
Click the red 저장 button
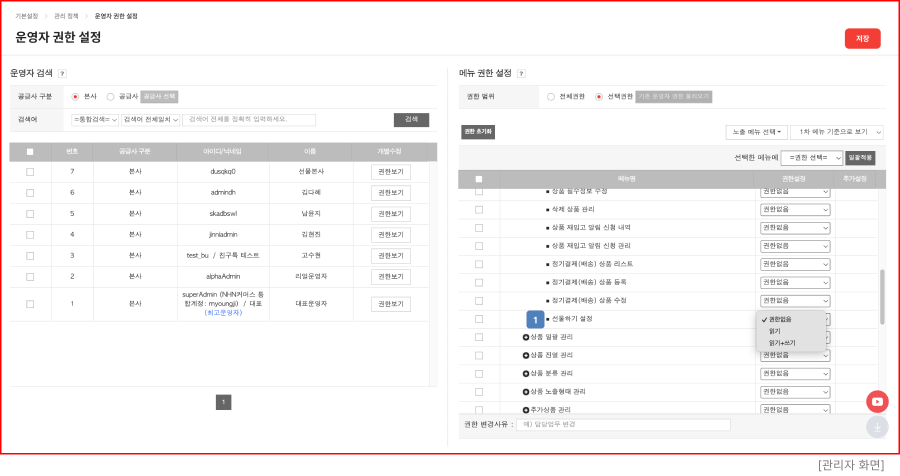(862, 38)
